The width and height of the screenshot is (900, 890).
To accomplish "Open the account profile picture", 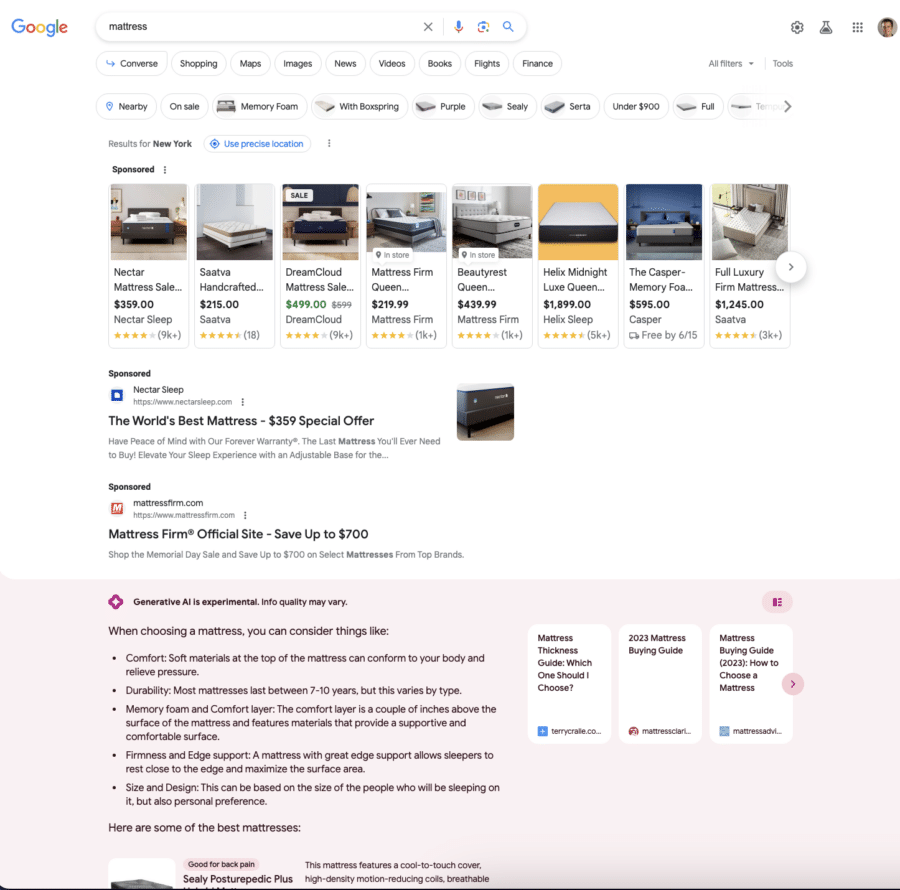I will pos(887,27).
